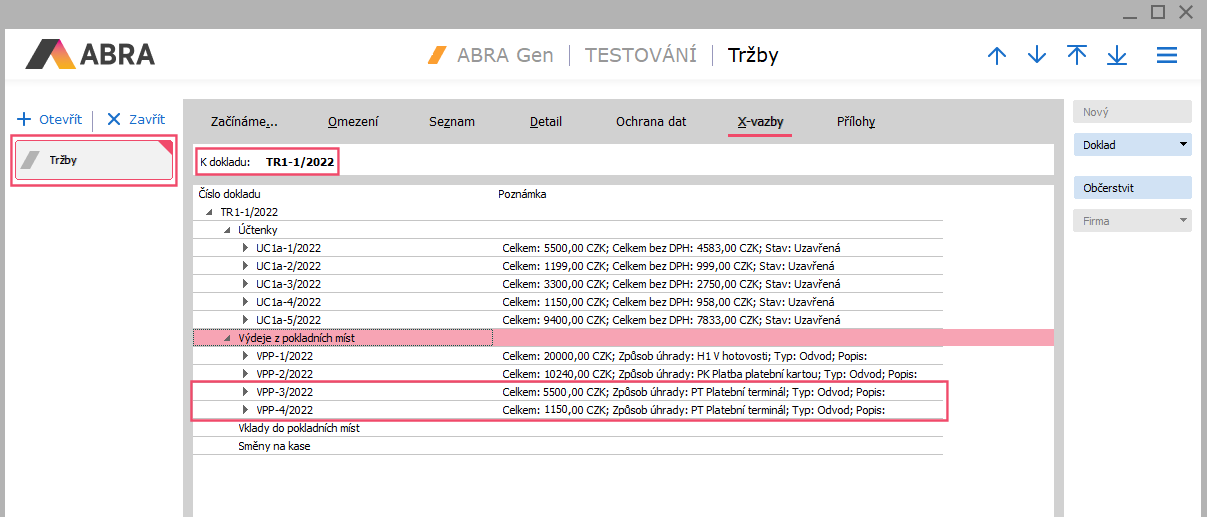Jump to last record with bottom-arrow icon
The width and height of the screenshot is (1207, 517).
1117,56
